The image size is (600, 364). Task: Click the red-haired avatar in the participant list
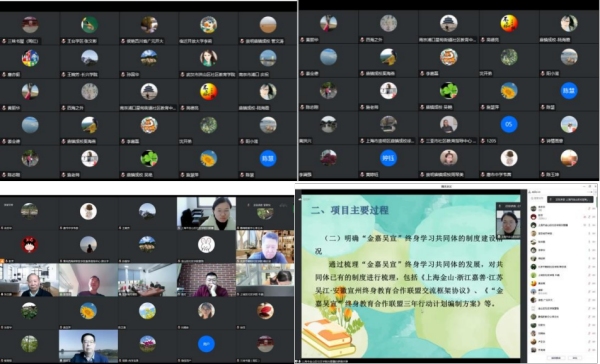[x=533, y=217]
